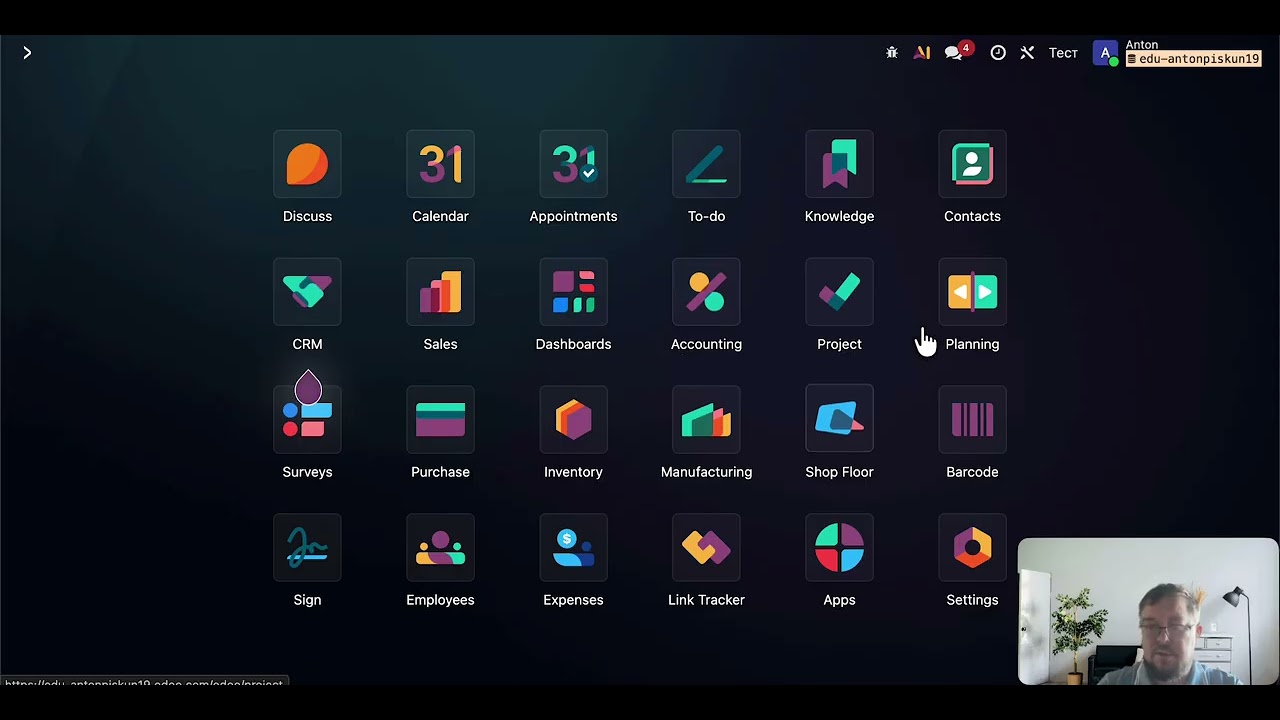The image size is (1280, 720).
Task: Click the edu-antonpiskun19 database label
Action: coord(1193,59)
